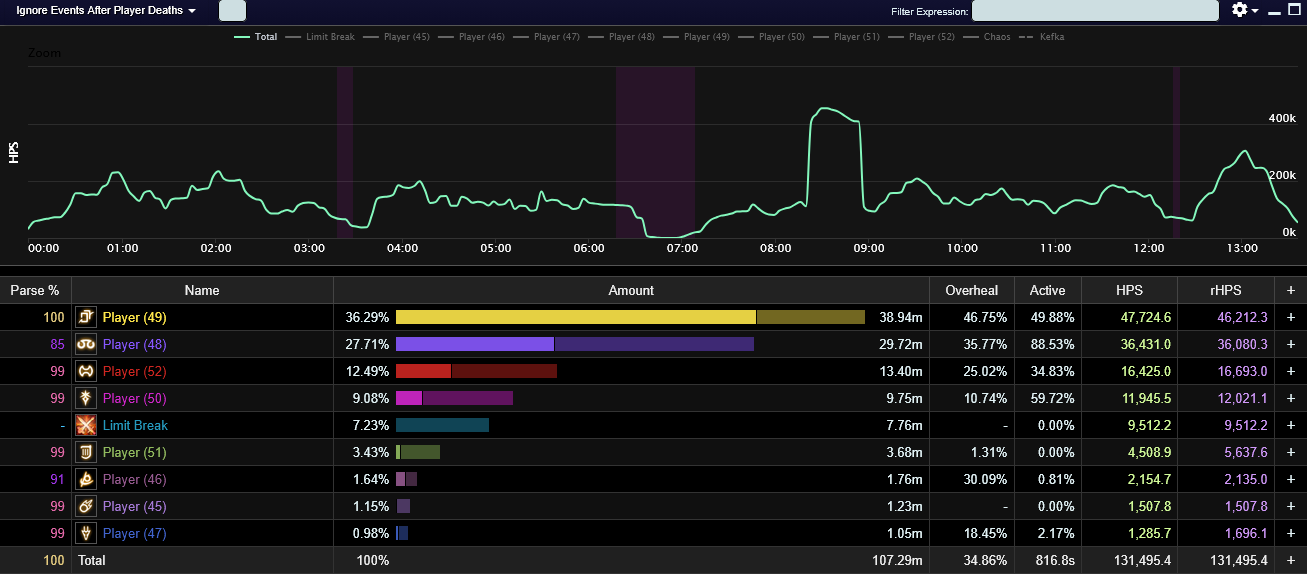Show the Kefka series in the legend
This screenshot has width=1307, height=574.
pos(1041,37)
